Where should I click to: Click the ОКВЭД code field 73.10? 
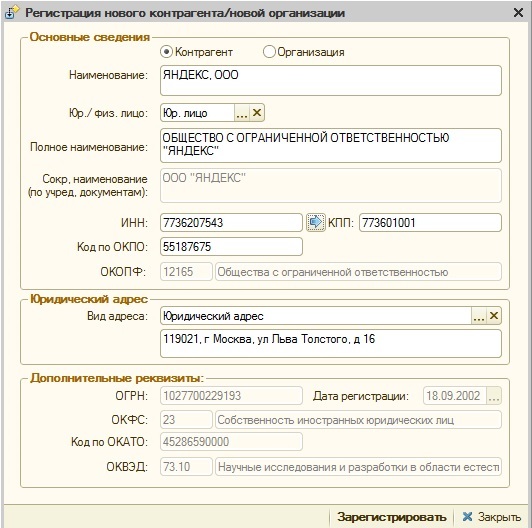coord(186,467)
